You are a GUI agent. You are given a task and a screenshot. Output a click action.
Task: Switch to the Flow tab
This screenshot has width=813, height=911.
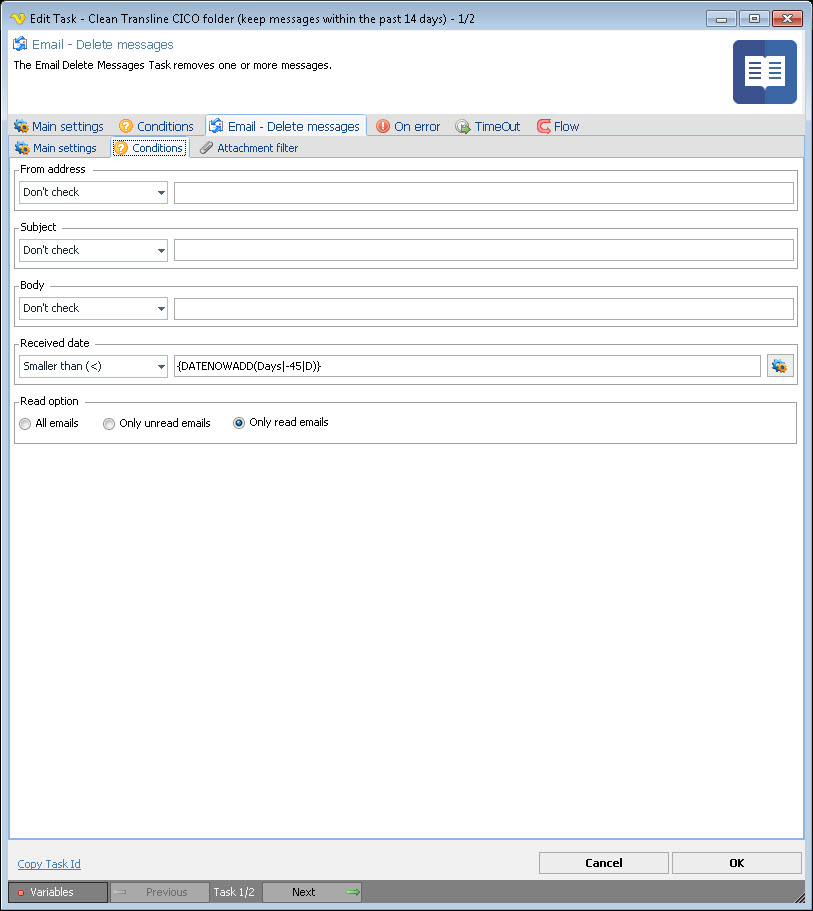[558, 127]
